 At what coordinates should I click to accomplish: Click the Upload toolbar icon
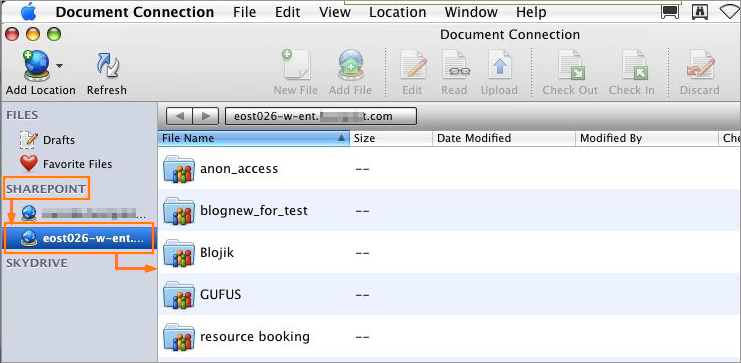coord(499,65)
